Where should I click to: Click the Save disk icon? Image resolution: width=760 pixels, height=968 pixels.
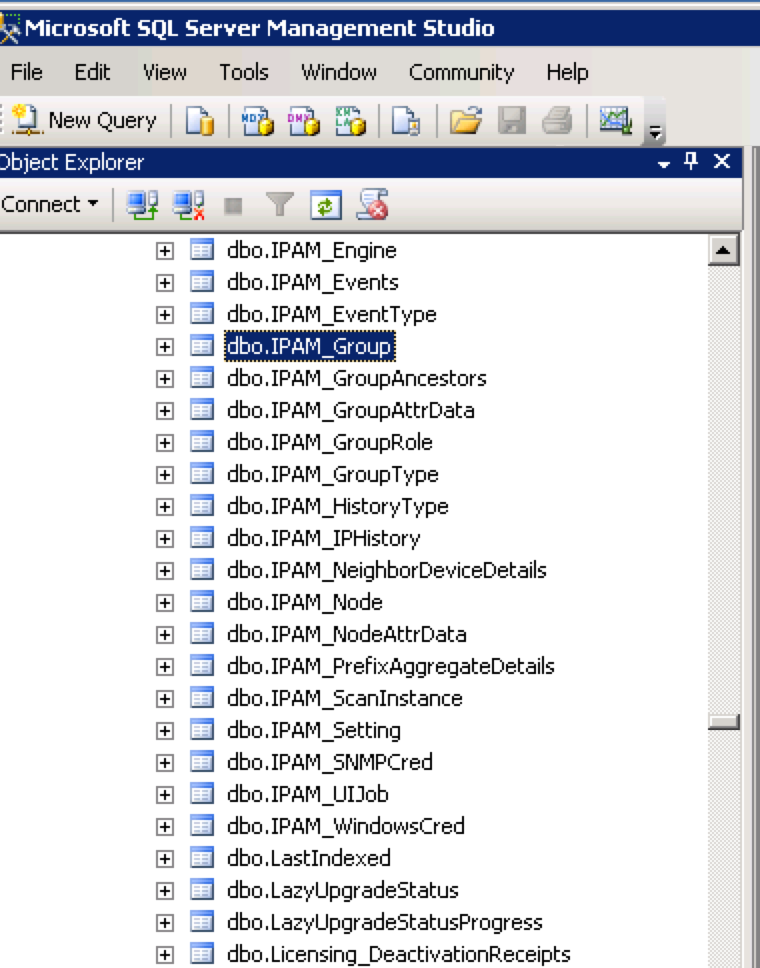(x=512, y=120)
